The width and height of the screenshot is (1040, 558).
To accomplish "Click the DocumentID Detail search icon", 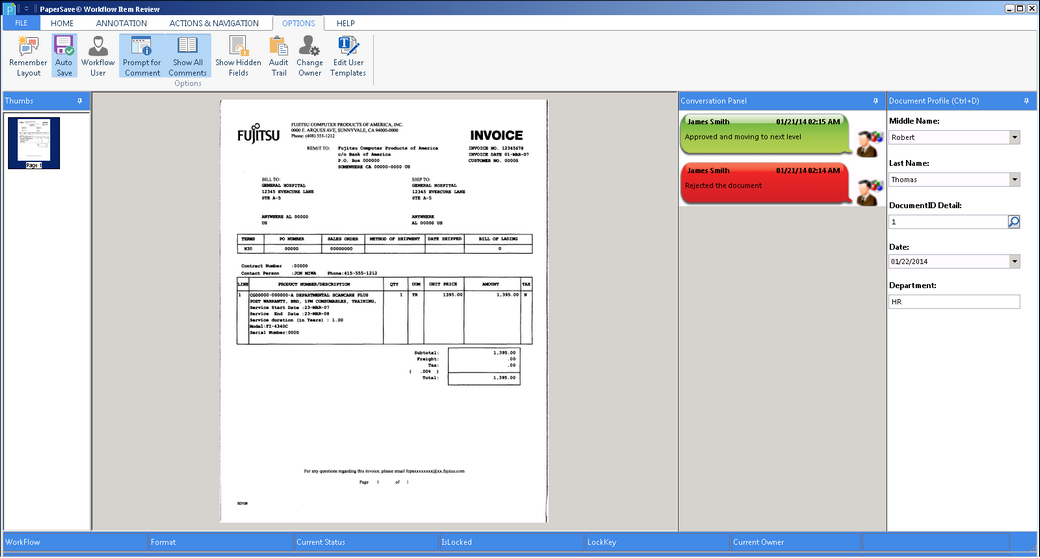I will click(x=1014, y=221).
